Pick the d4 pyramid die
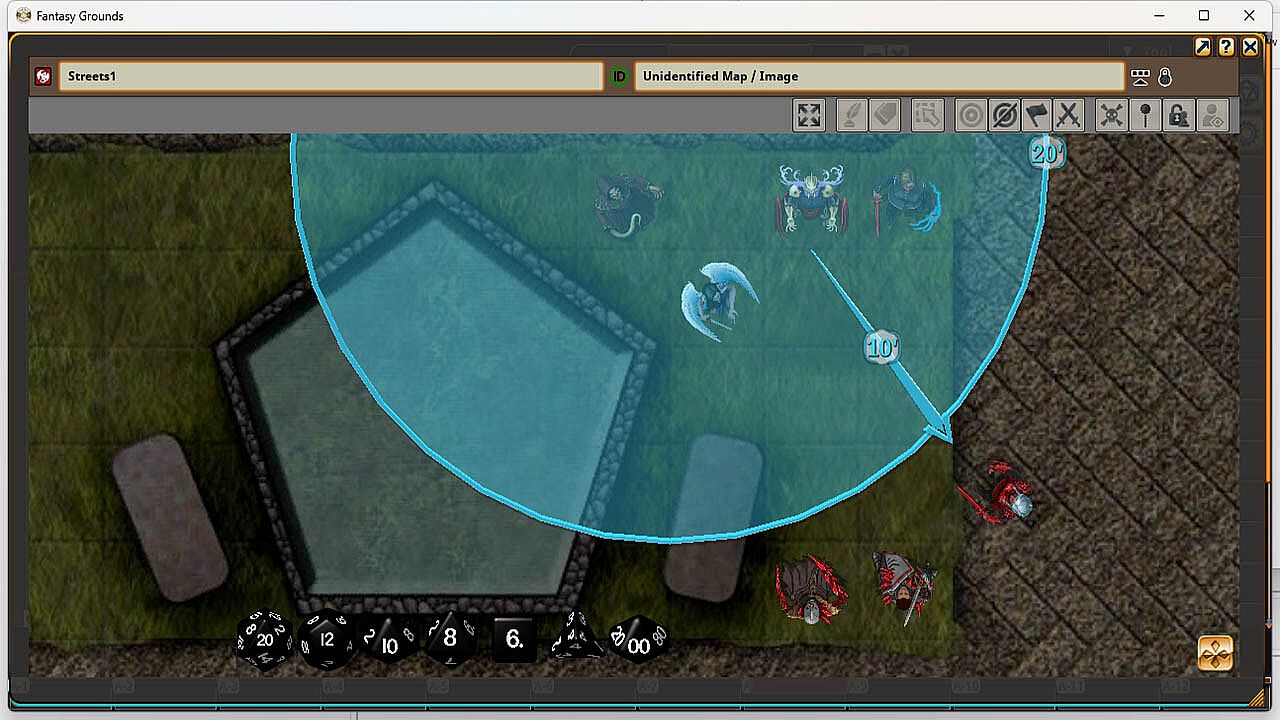The height and width of the screenshot is (720, 1280). [x=575, y=636]
